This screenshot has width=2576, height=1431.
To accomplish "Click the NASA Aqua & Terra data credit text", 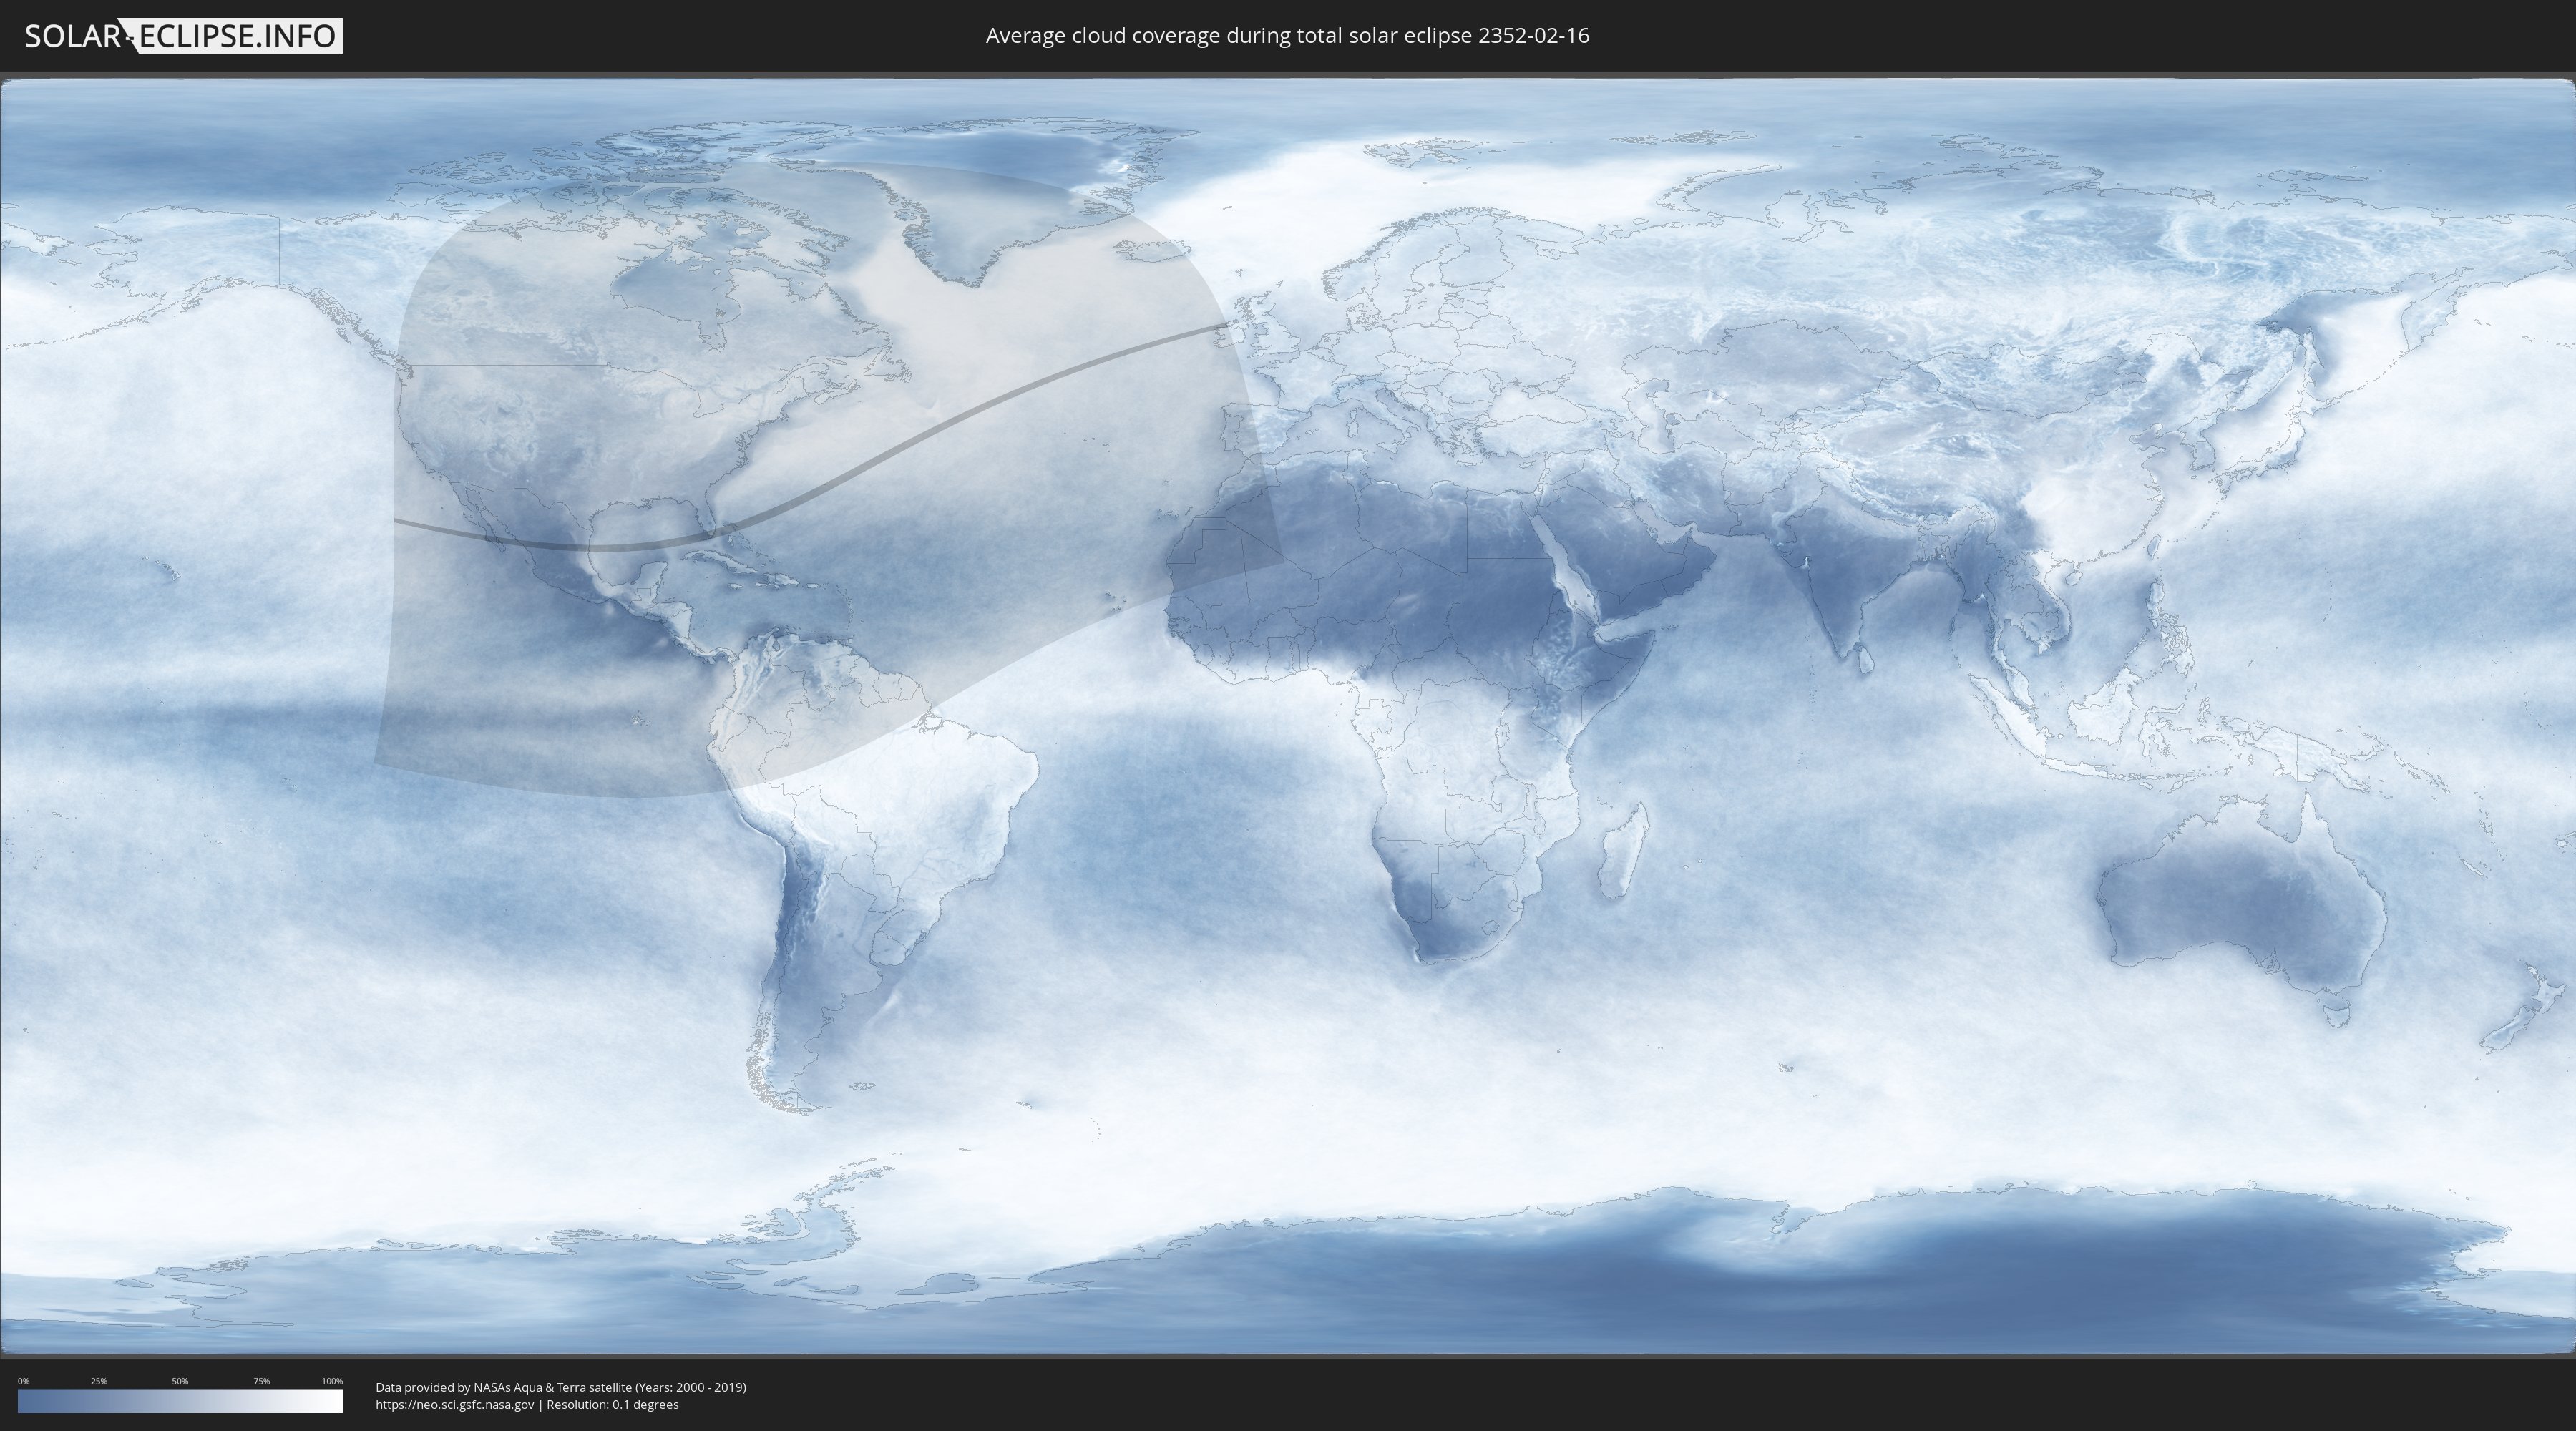I will 561,1387.
